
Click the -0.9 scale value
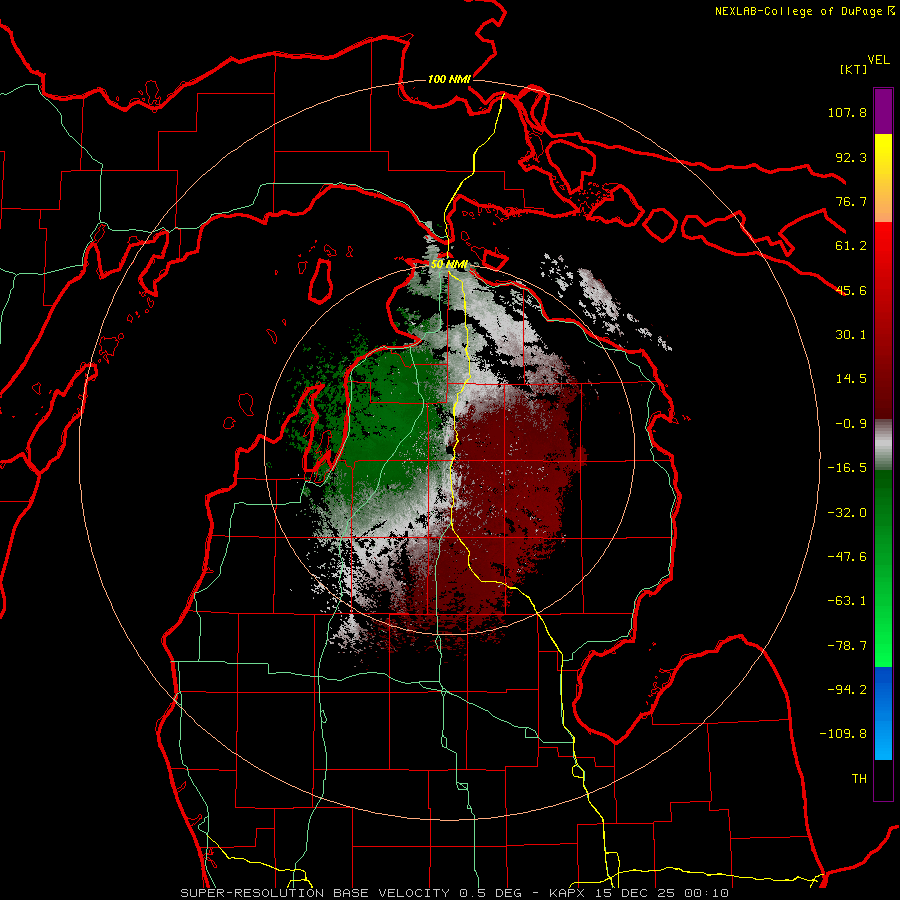point(851,424)
